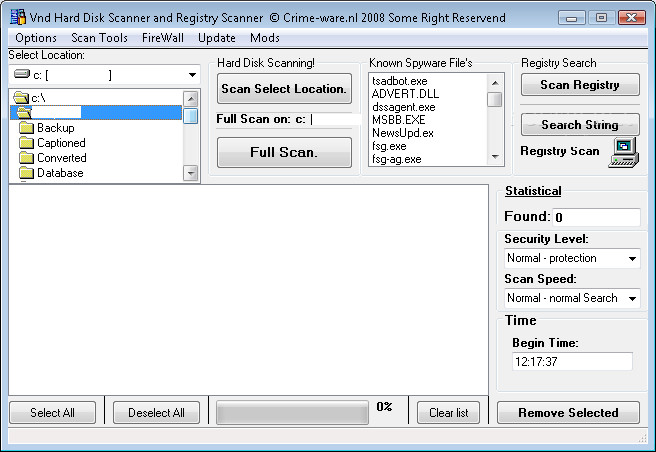Screen dimensions: 656x452
Task: Open the FireWall menu
Action: (x=163, y=38)
